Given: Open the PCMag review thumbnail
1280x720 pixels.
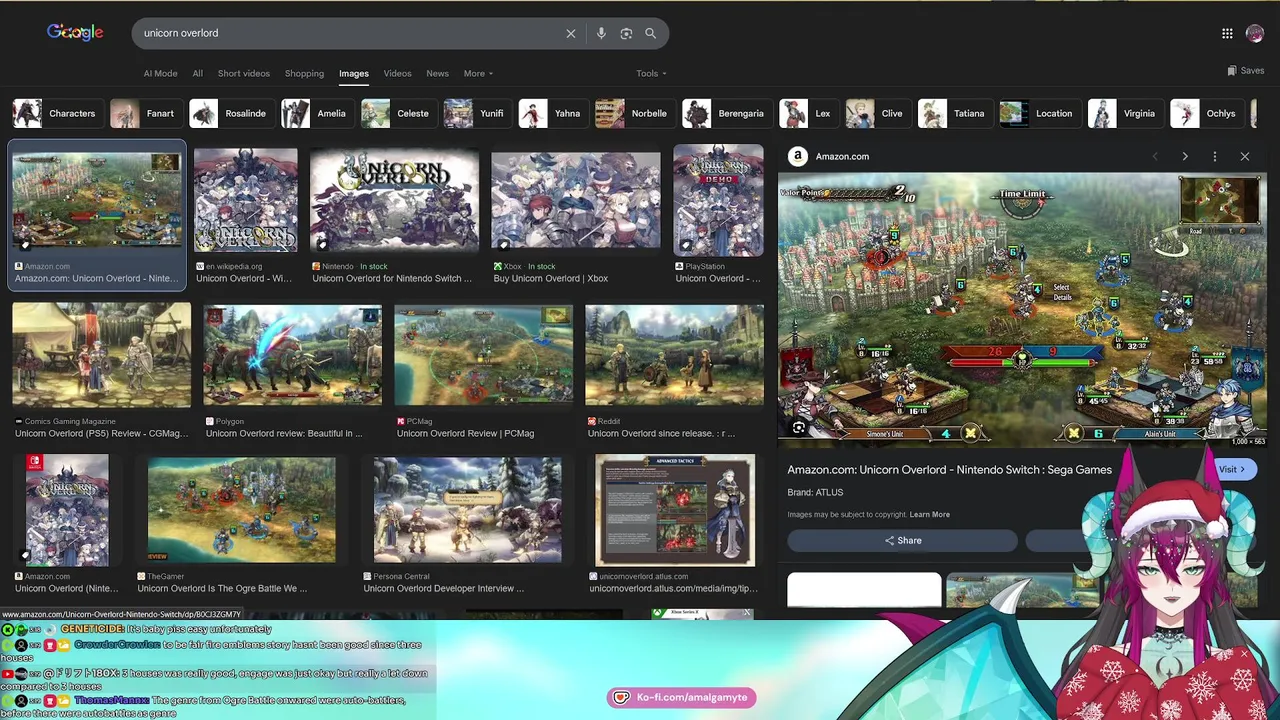Looking at the screenshot, I should [x=483, y=356].
